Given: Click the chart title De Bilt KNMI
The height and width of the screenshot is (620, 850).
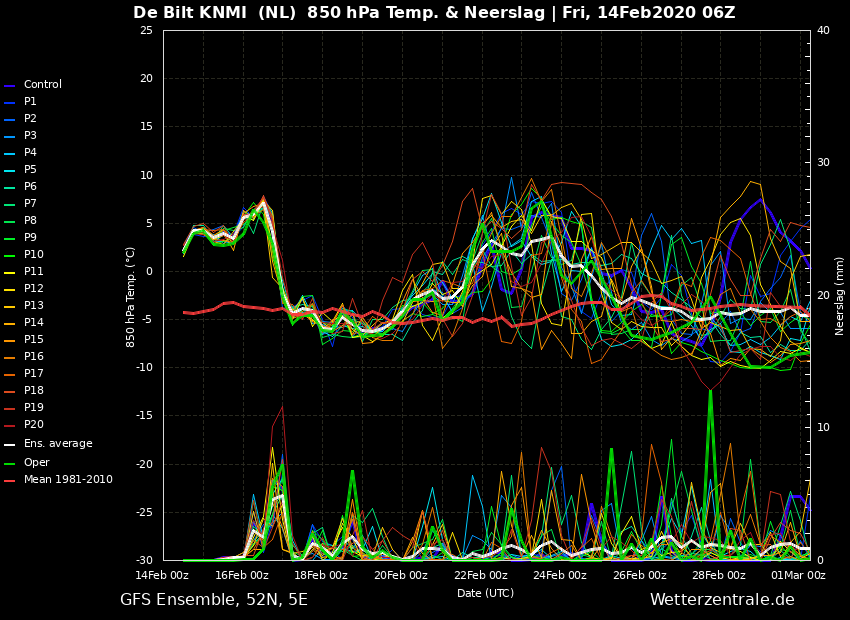Looking at the screenshot, I should click(190, 12).
